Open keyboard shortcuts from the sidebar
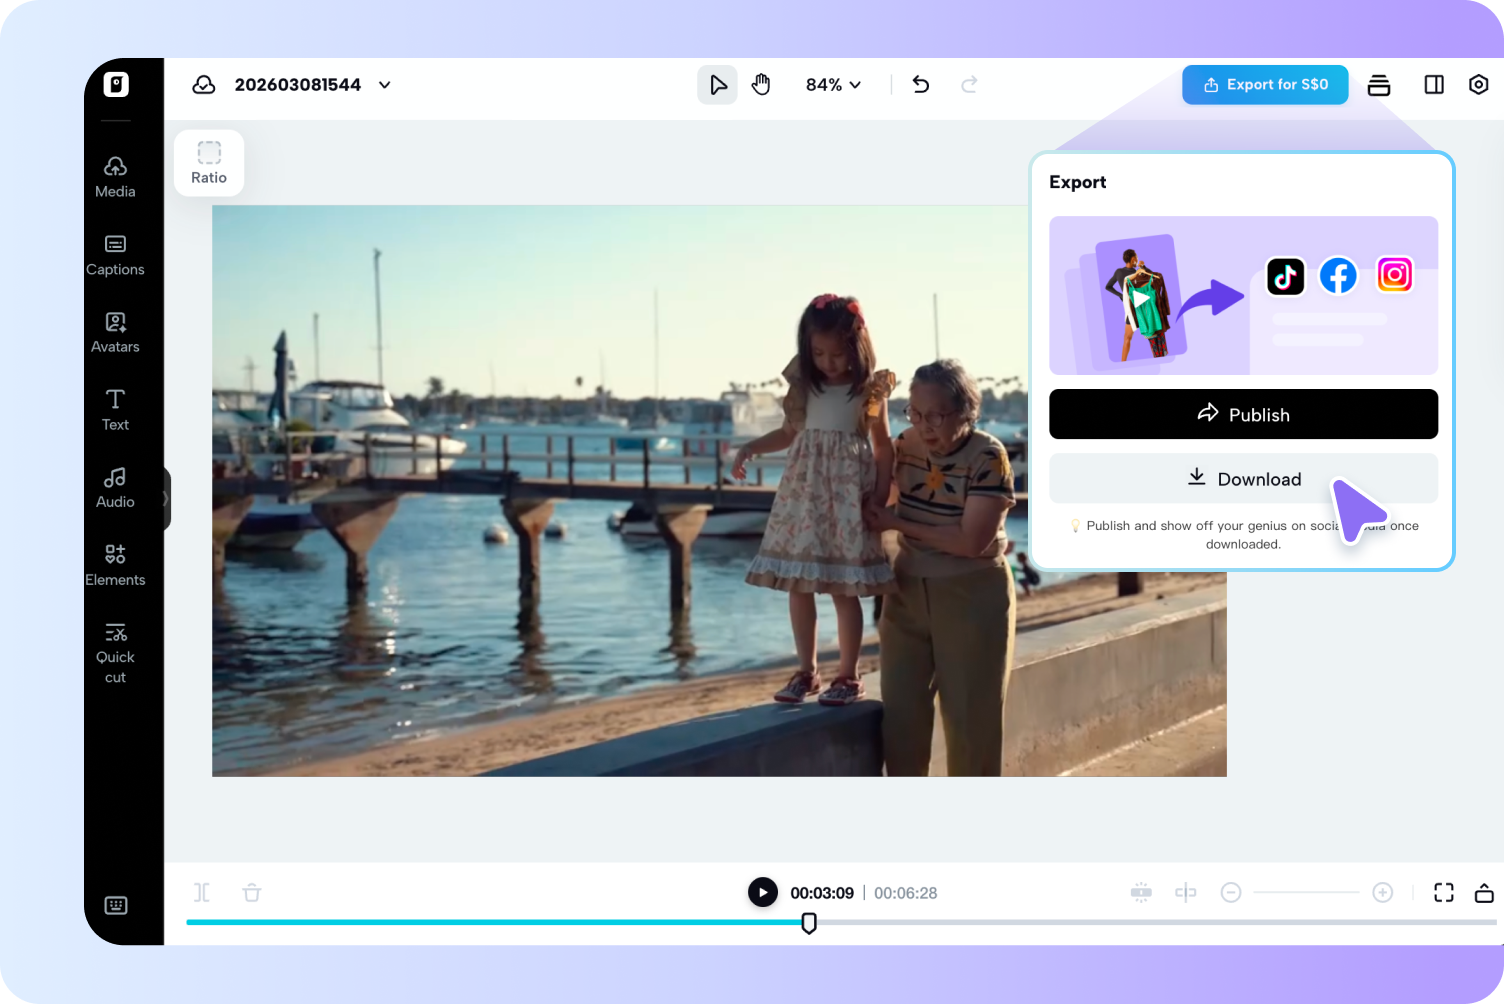 [115, 905]
